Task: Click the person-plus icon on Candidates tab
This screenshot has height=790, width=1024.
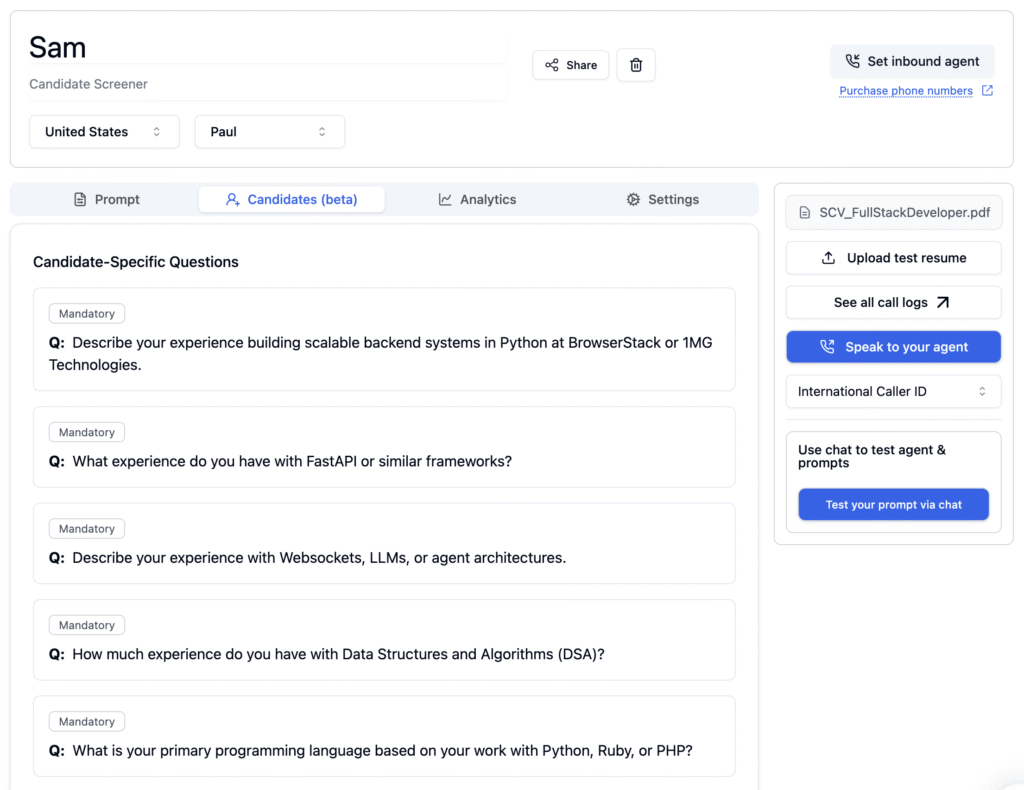Action: point(232,199)
